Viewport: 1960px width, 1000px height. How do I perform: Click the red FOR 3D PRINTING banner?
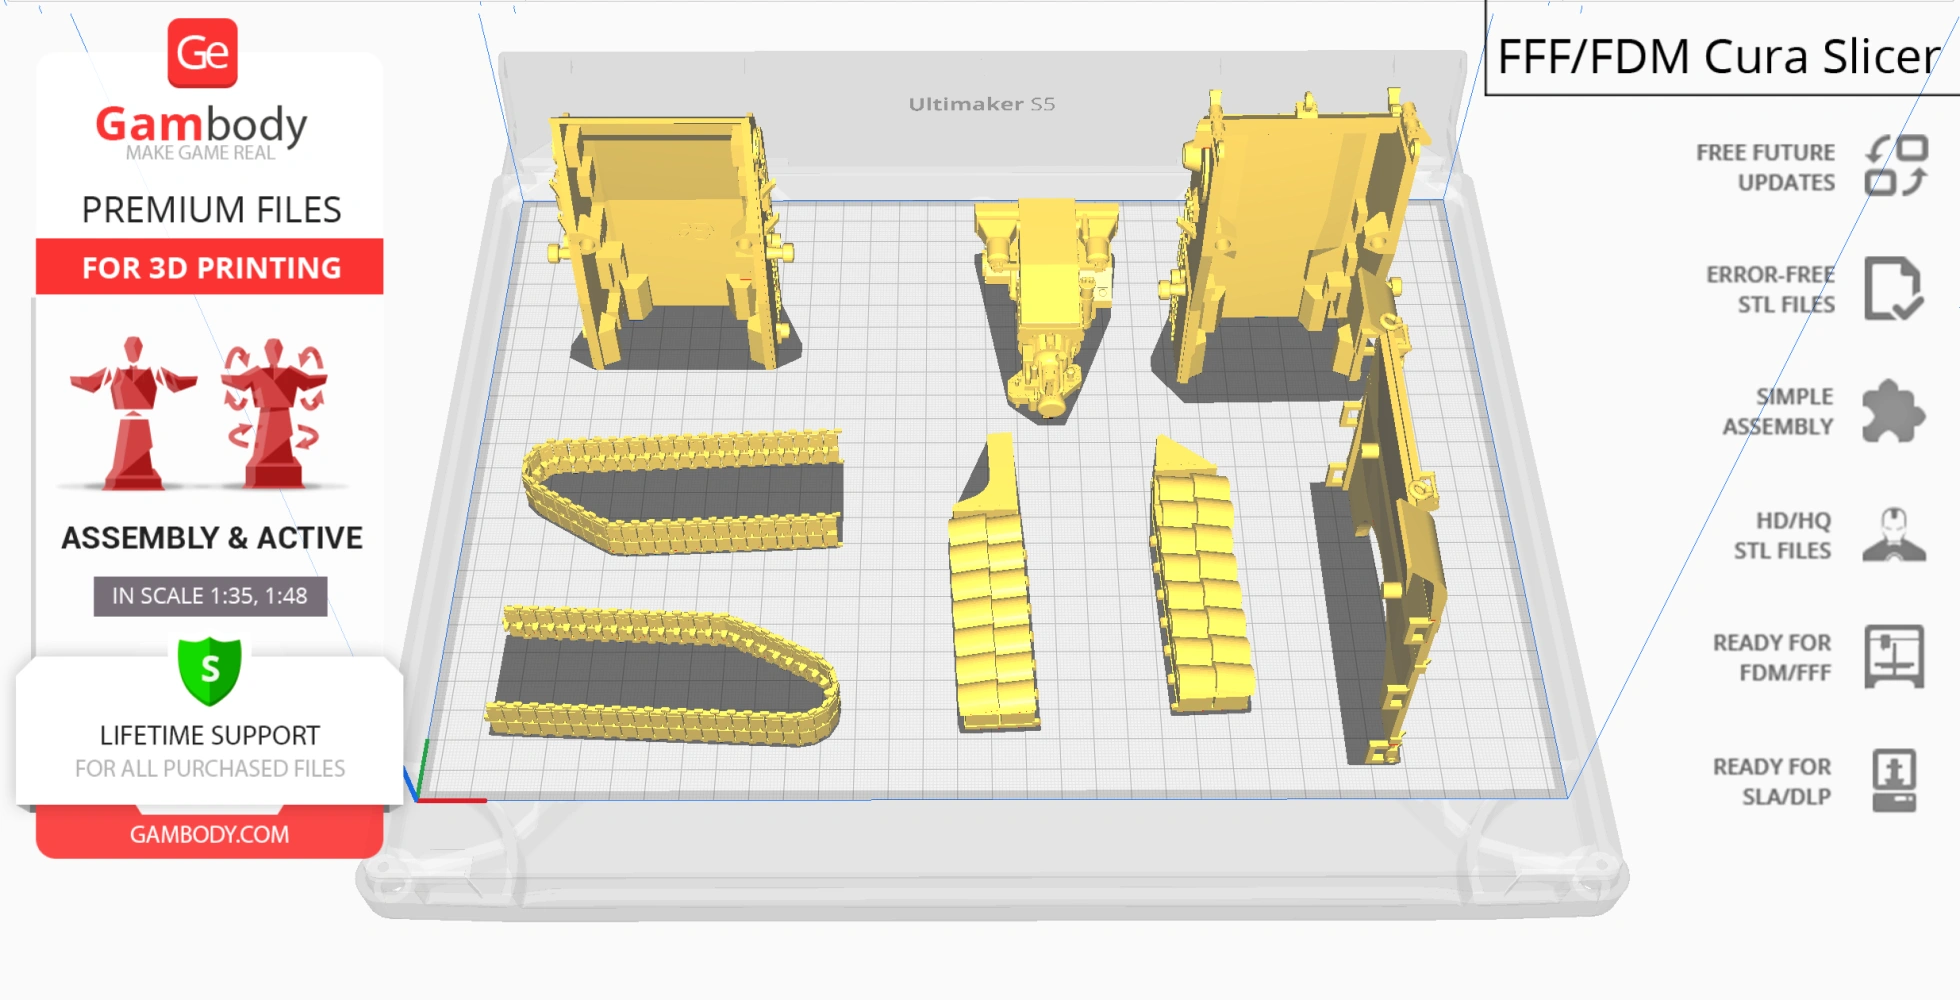tap(210, 267)
